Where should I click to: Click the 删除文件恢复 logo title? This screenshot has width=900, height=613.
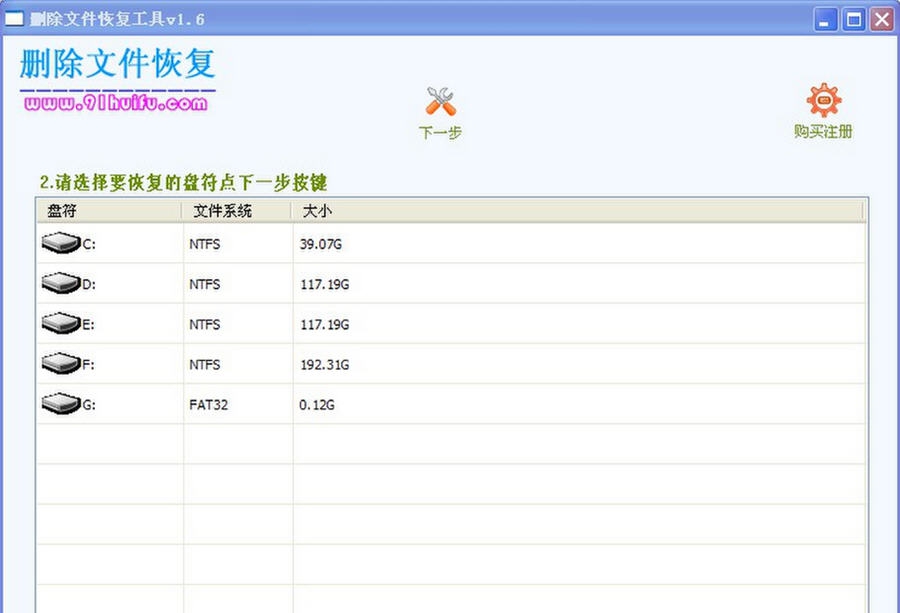coord(117,64)
